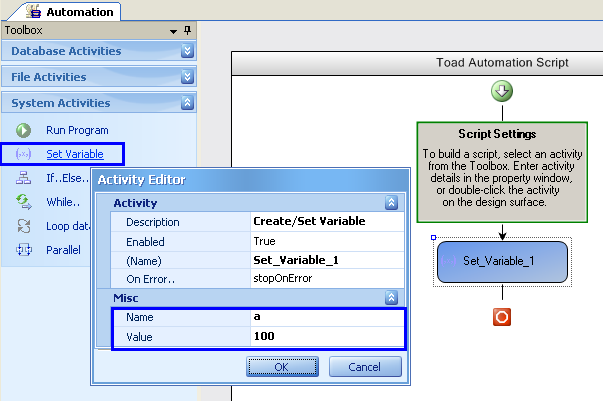The image size is (603, 403).
Task: Select the Set_Variable_1 node on canvas
Action: (x=502, y=261)
